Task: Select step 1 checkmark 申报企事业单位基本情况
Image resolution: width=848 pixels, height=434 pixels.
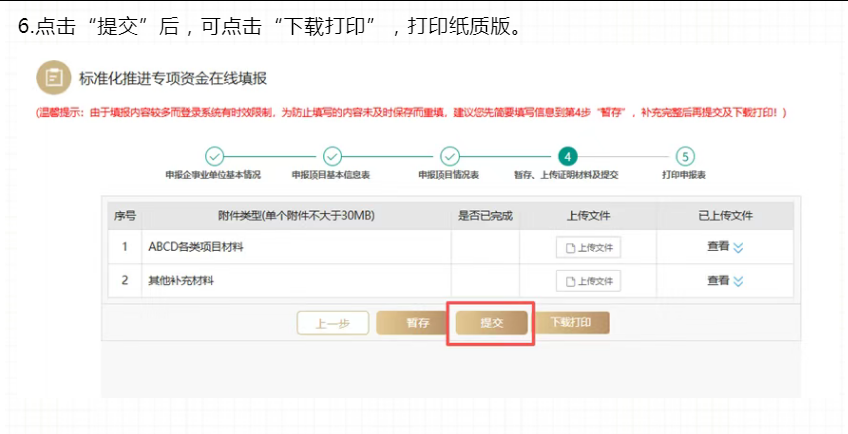Action: coord(215,157)
